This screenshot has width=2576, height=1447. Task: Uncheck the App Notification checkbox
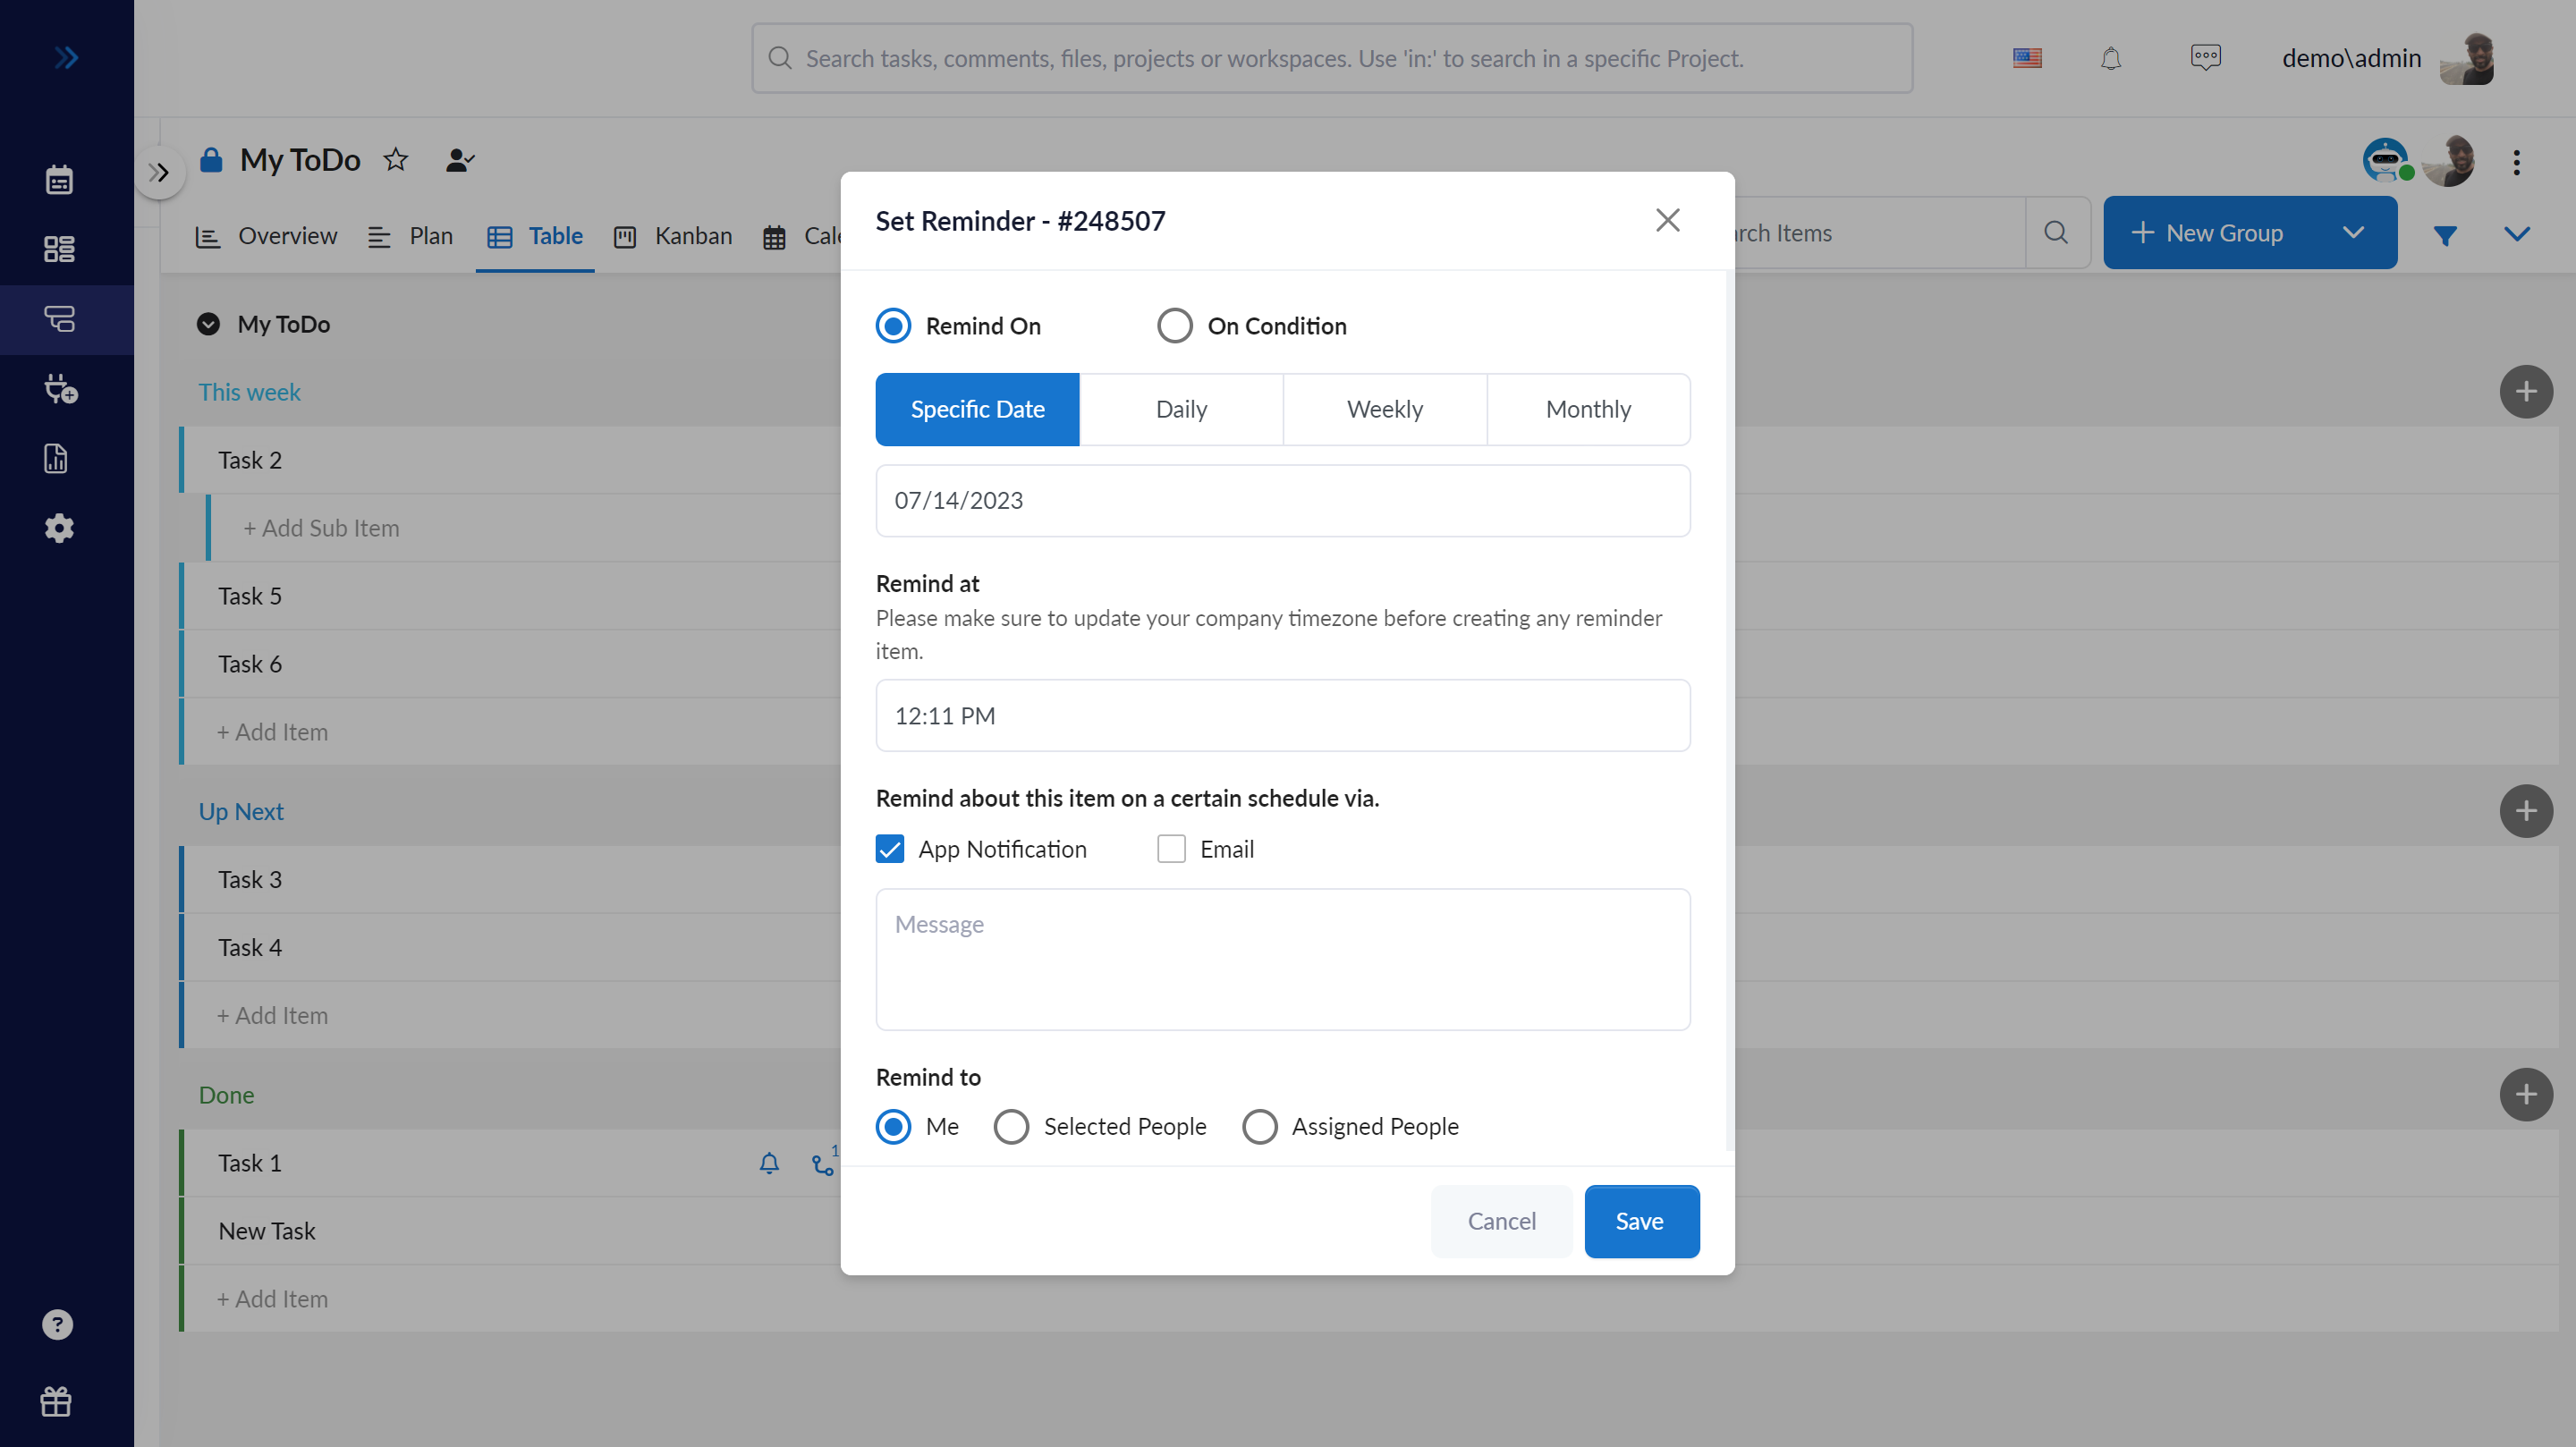pyautogui.click(x=890, y=849)
